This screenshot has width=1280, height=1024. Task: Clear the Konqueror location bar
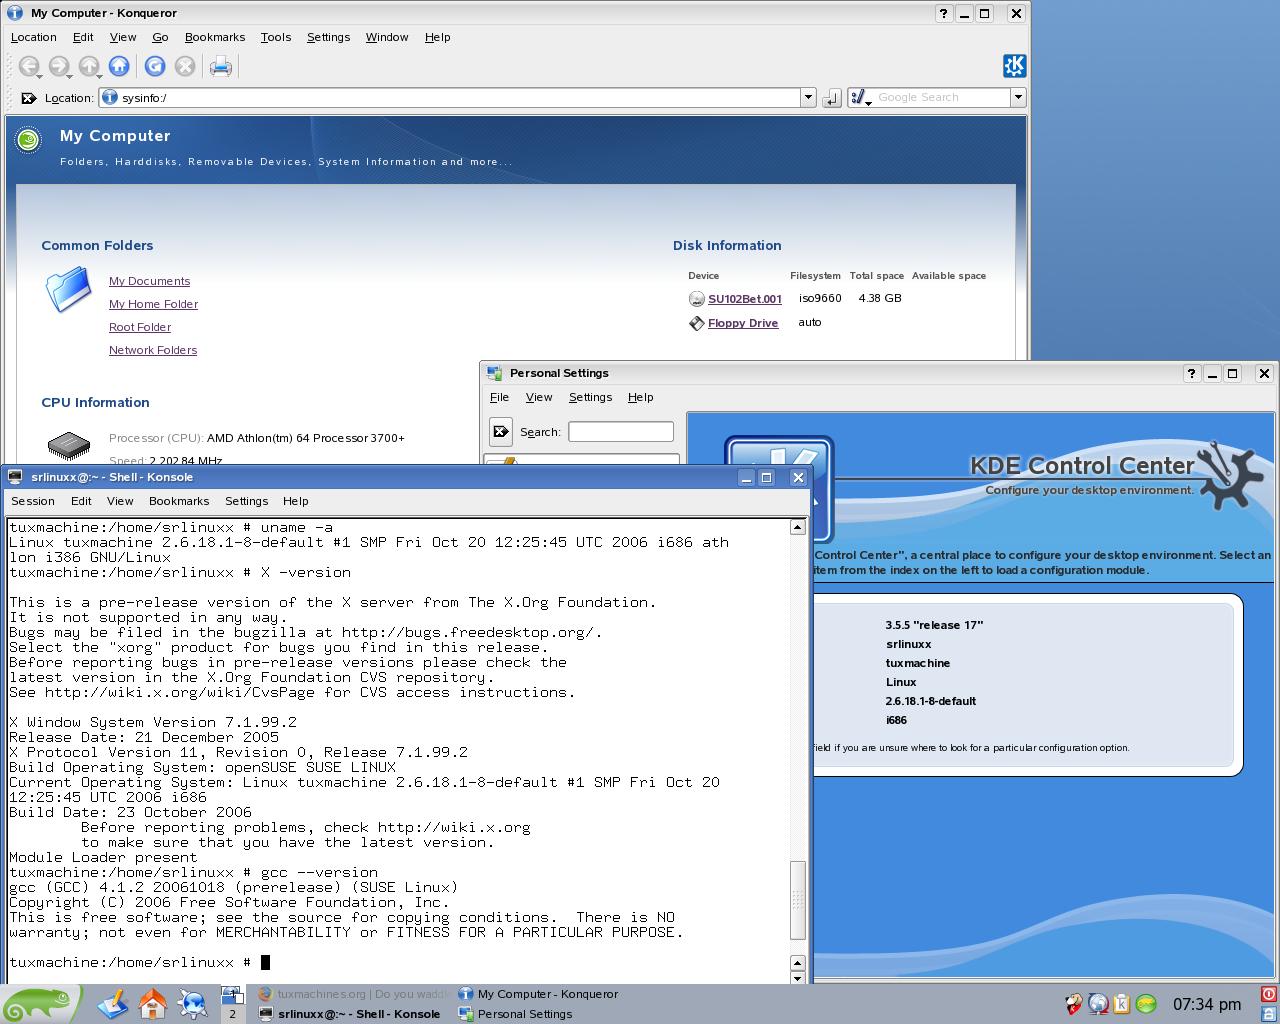click(29, 98)
